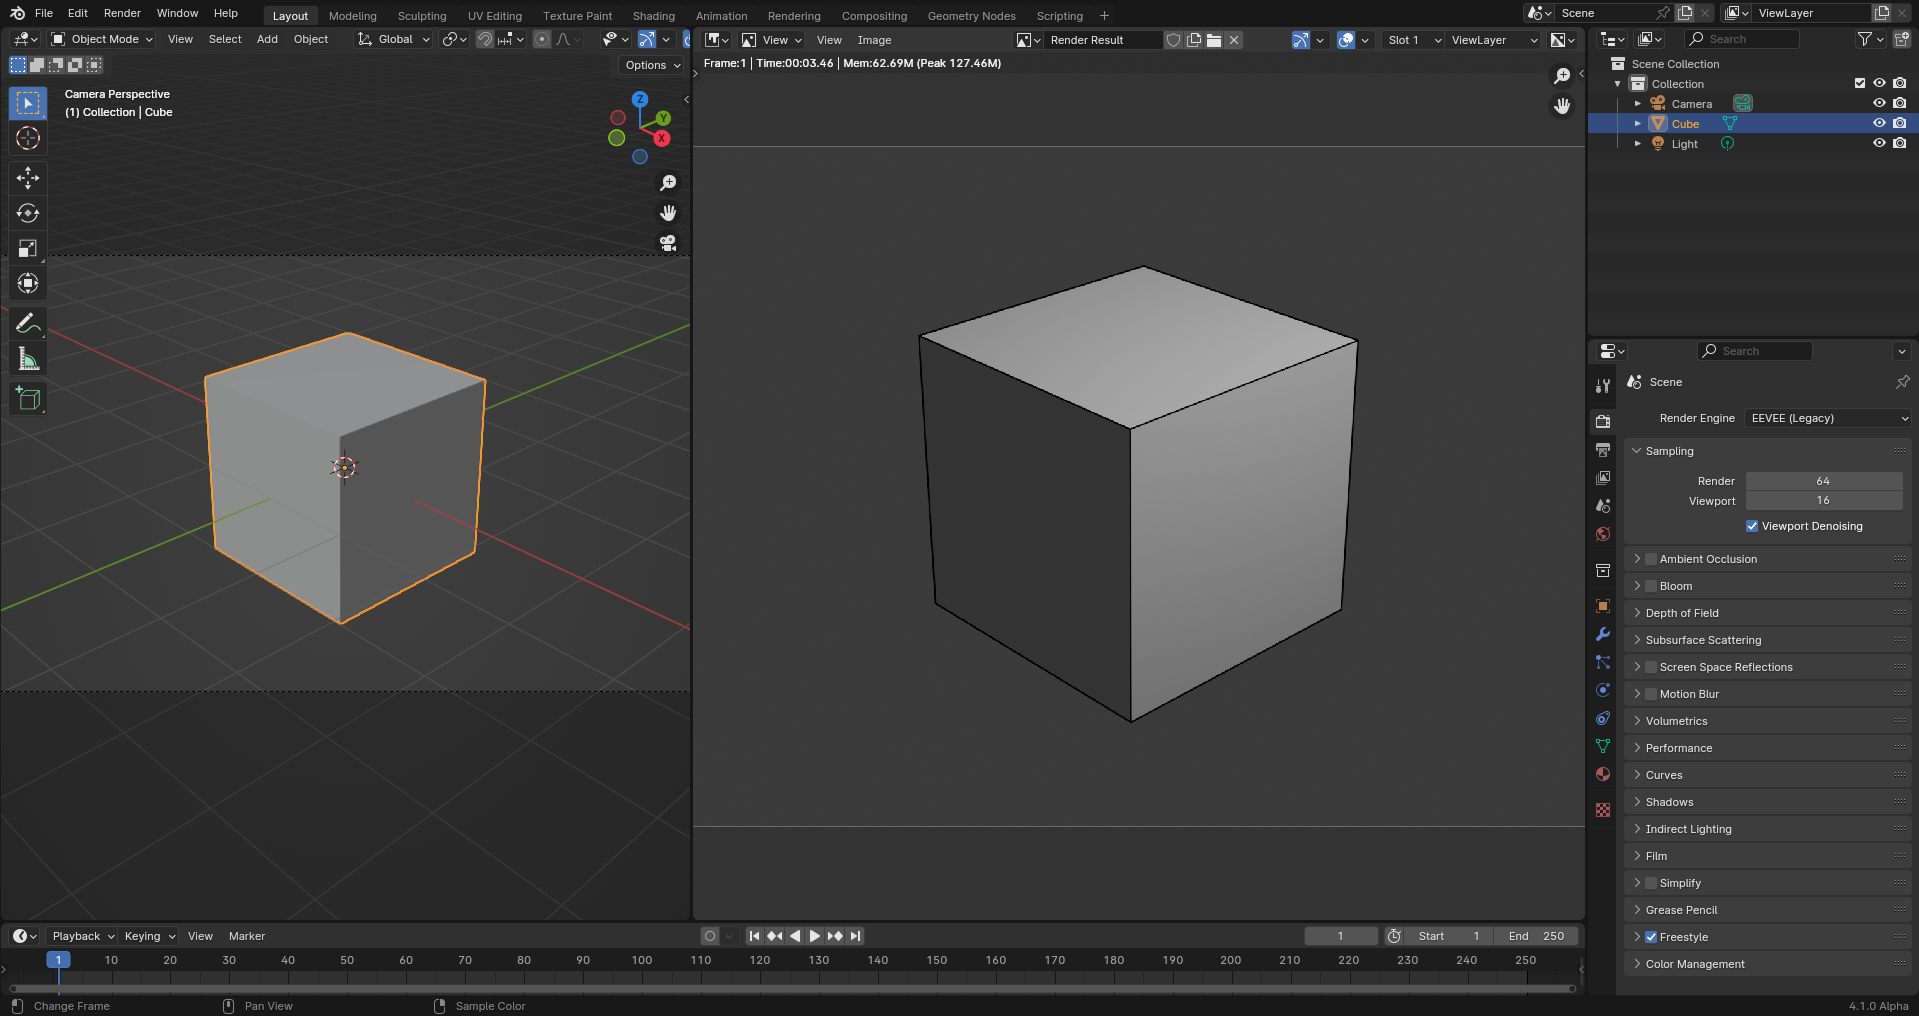Jump to the first frame

754,936
